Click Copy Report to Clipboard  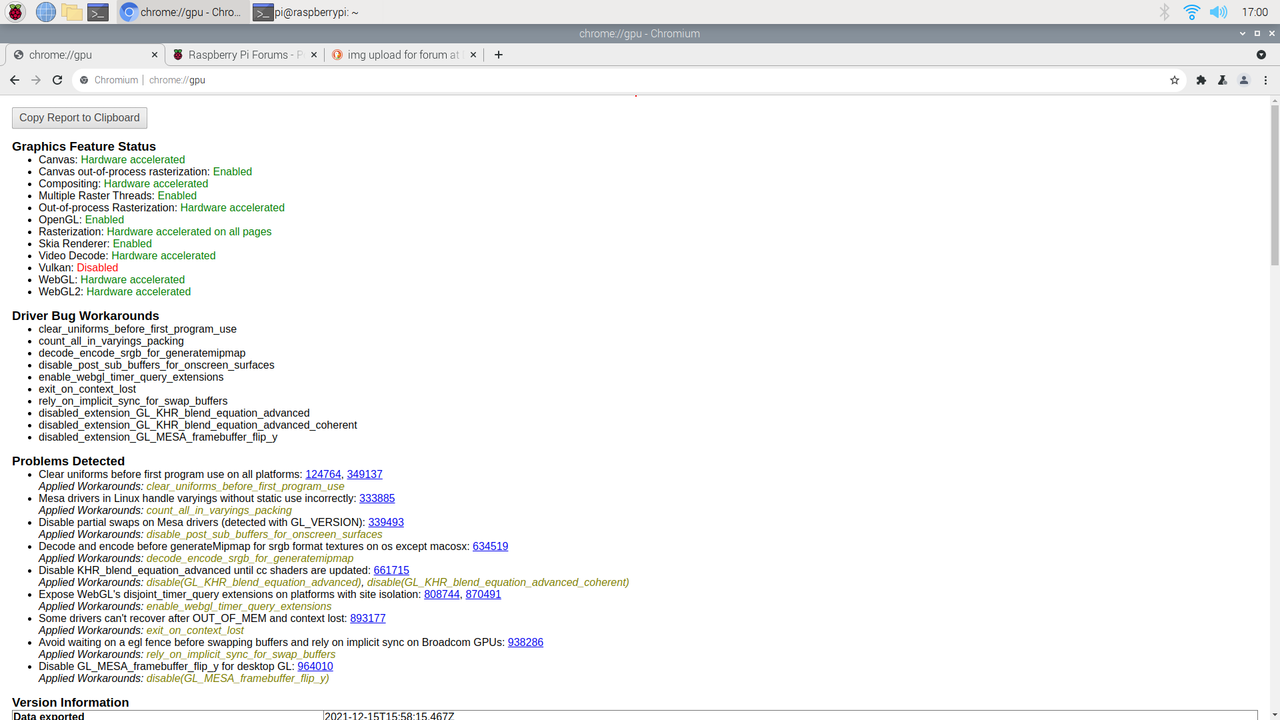(x=79, y=117)
